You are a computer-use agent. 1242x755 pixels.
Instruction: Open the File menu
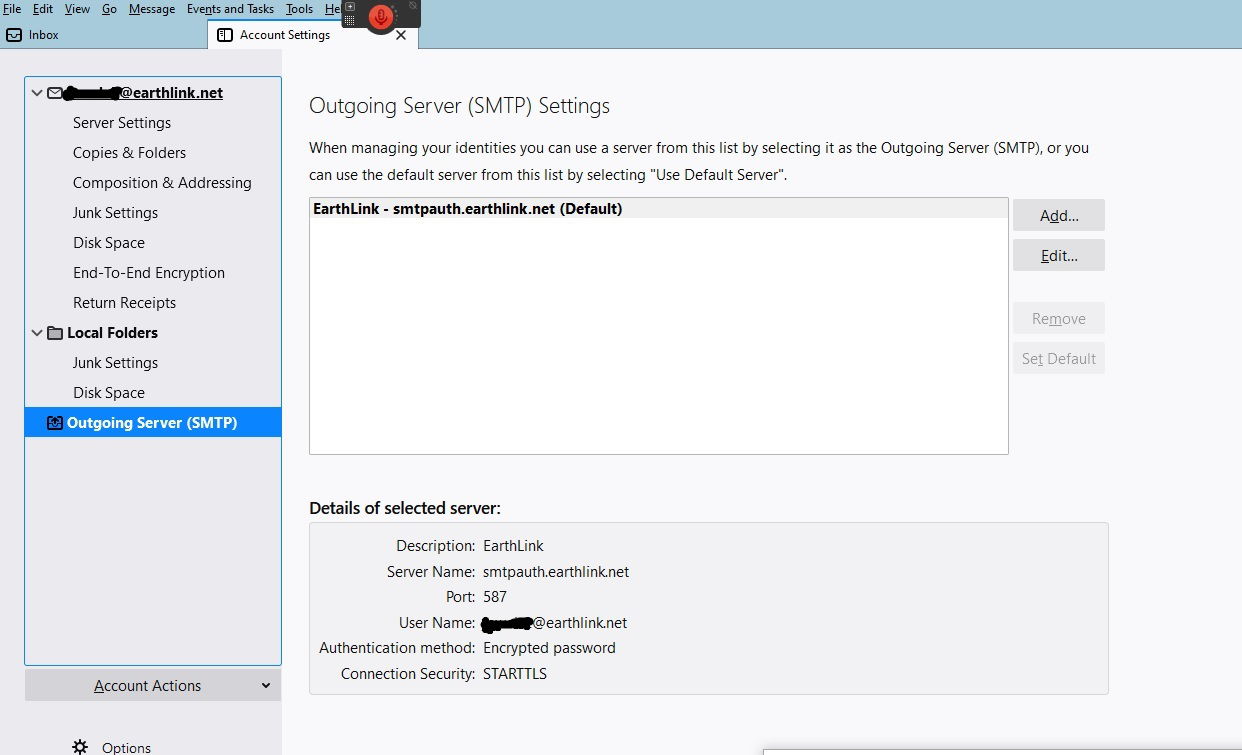pyautogui.click(x=12, y=9)
